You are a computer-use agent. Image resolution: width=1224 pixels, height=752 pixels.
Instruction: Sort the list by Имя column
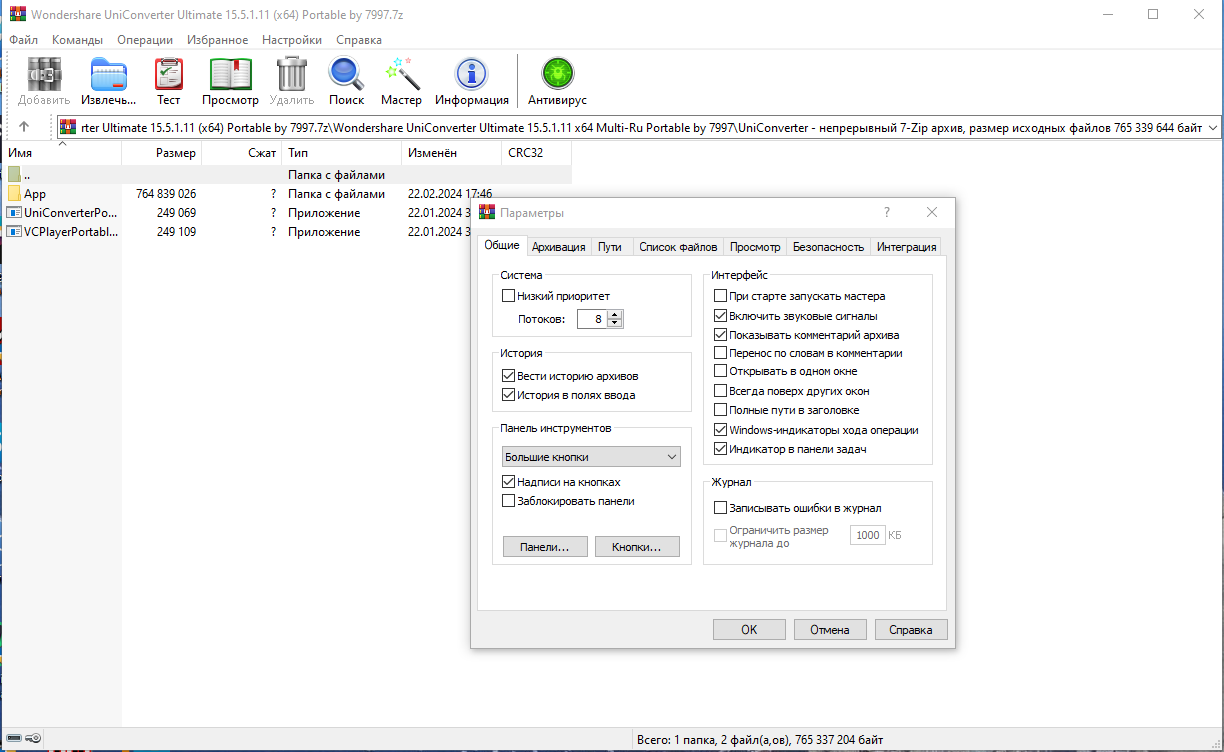point(61,153)
